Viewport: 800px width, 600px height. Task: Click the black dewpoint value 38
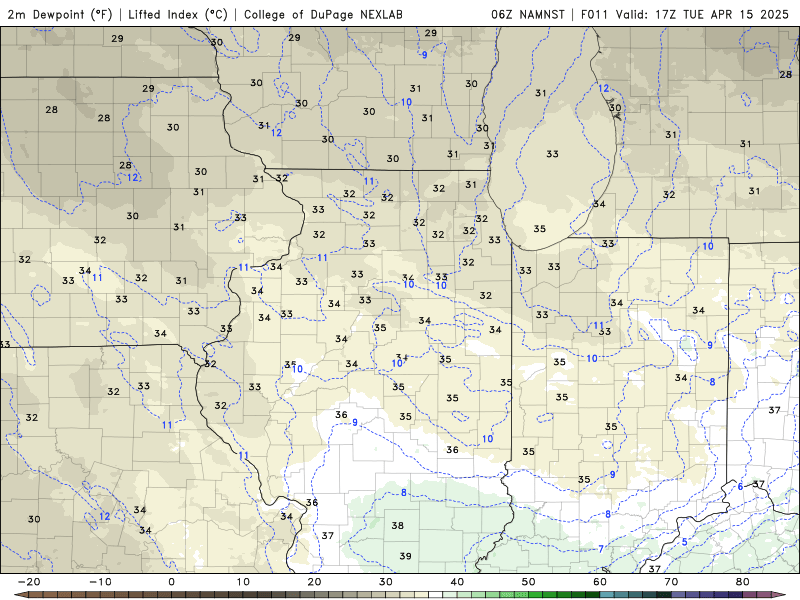pos(397,525)
